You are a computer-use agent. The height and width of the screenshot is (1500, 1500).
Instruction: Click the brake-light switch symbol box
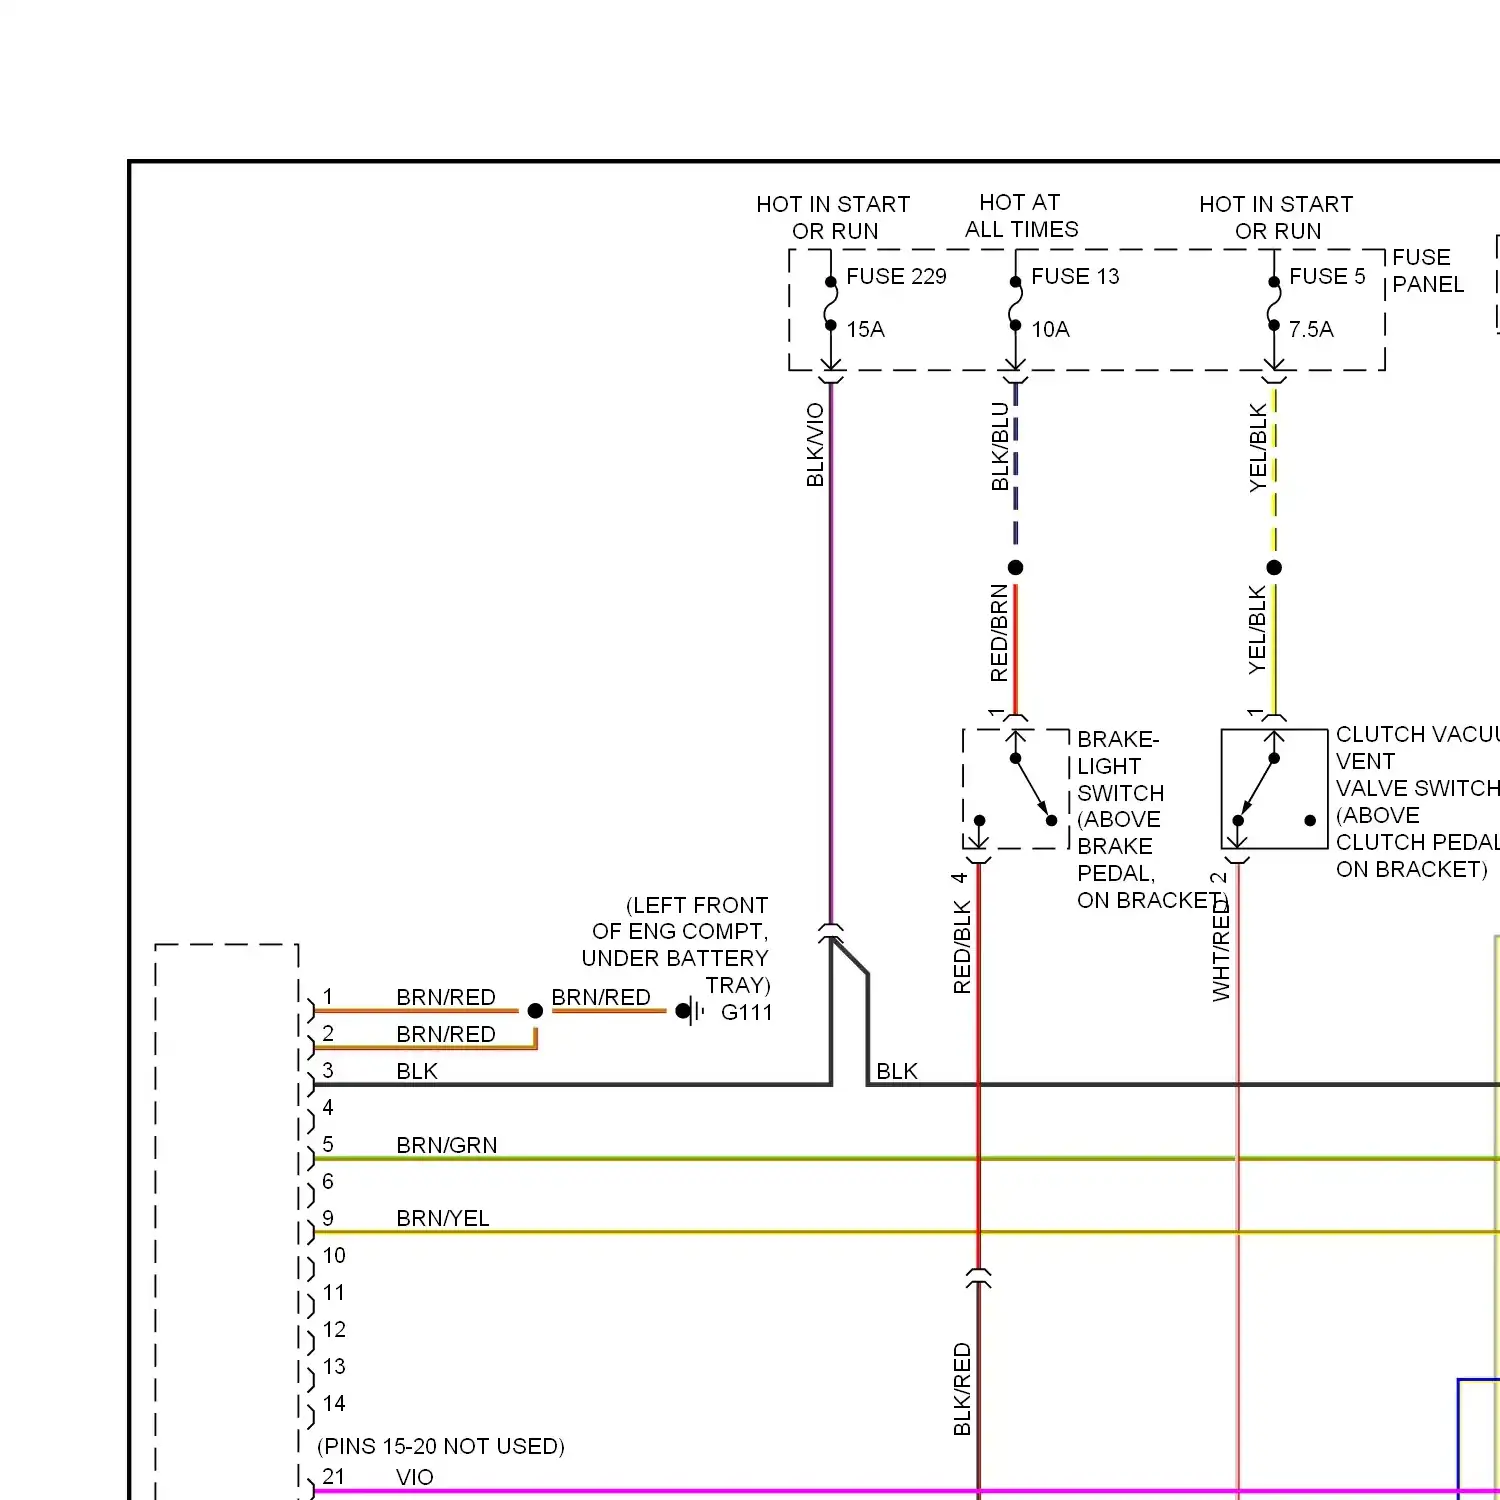coord(1016,789)
